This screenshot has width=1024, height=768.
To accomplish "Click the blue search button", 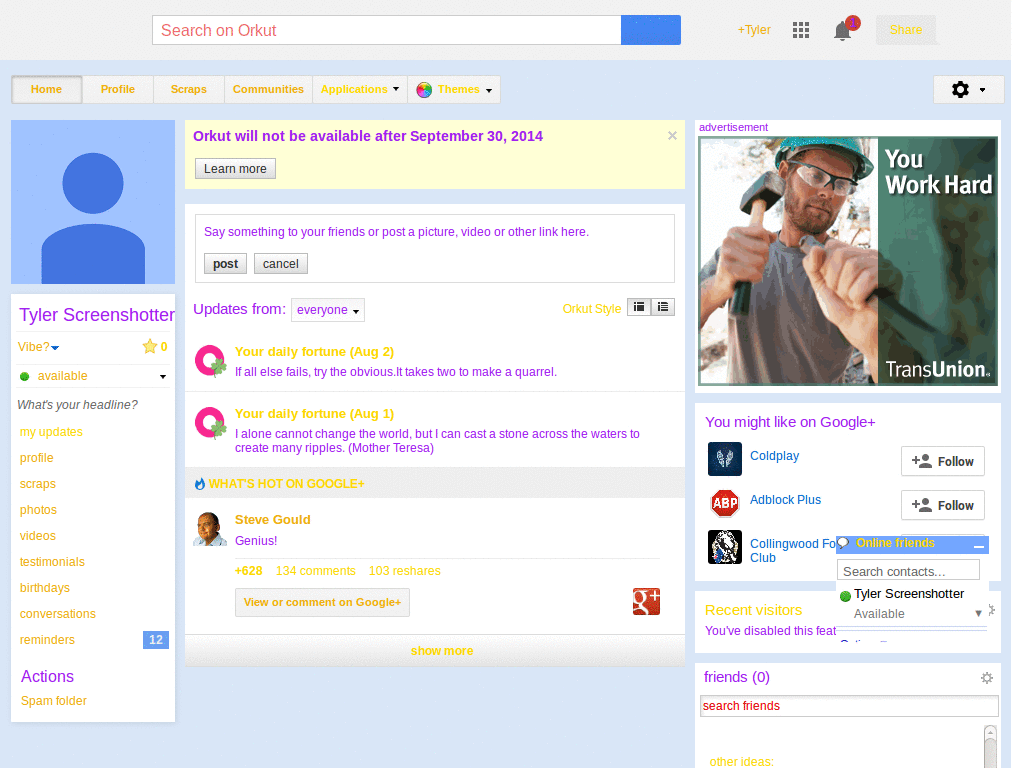I will pos(650,30).
